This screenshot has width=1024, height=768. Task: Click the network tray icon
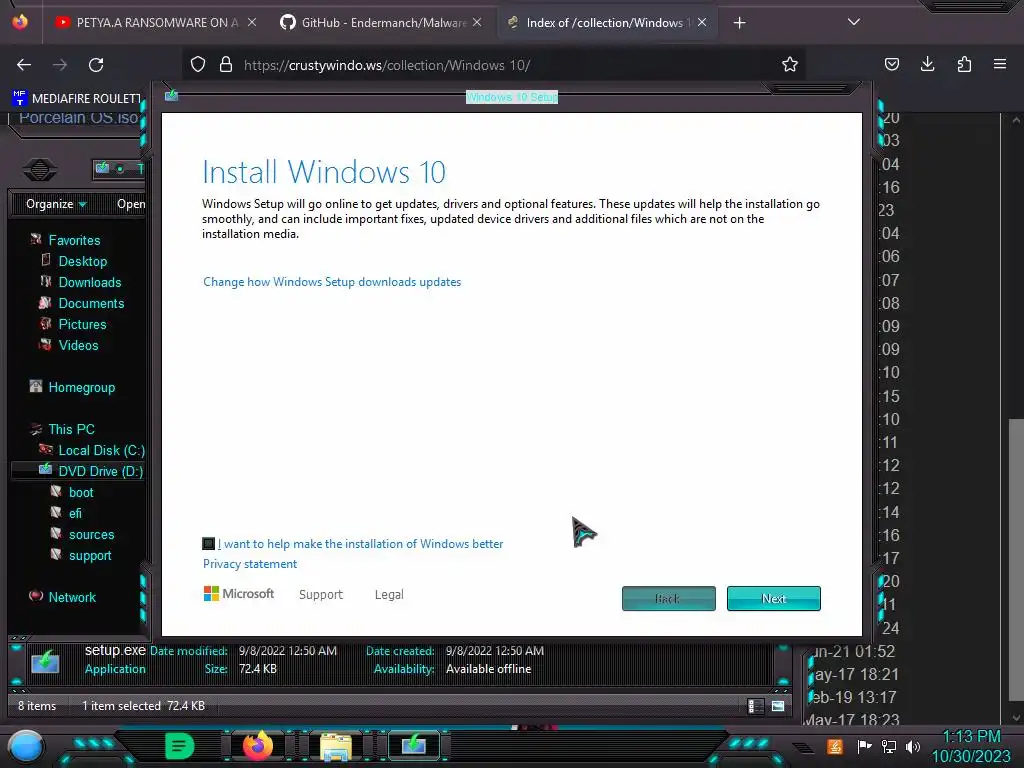click(888, 746)
